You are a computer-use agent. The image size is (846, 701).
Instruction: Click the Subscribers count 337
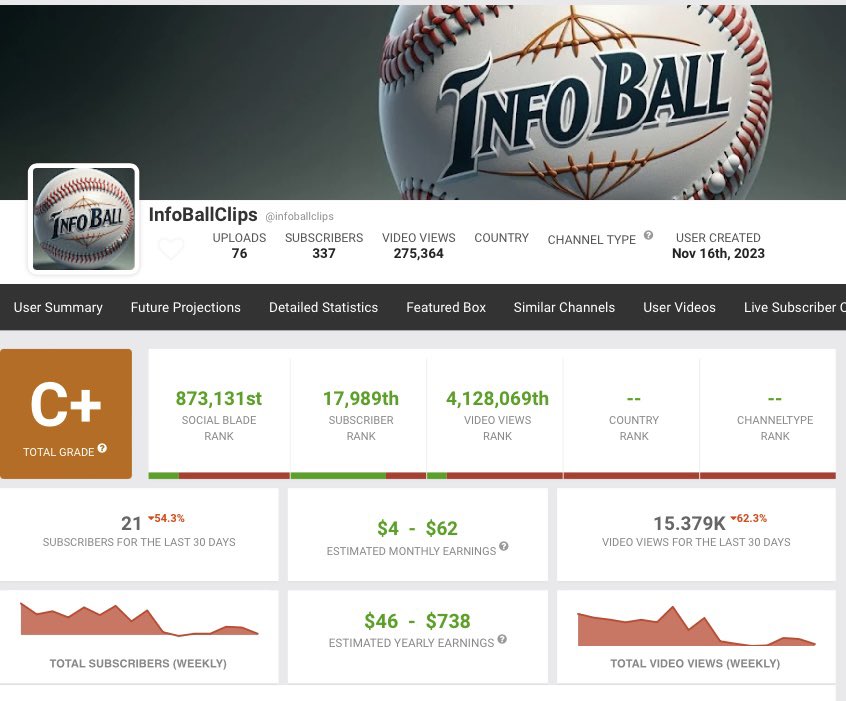point(324,253)
